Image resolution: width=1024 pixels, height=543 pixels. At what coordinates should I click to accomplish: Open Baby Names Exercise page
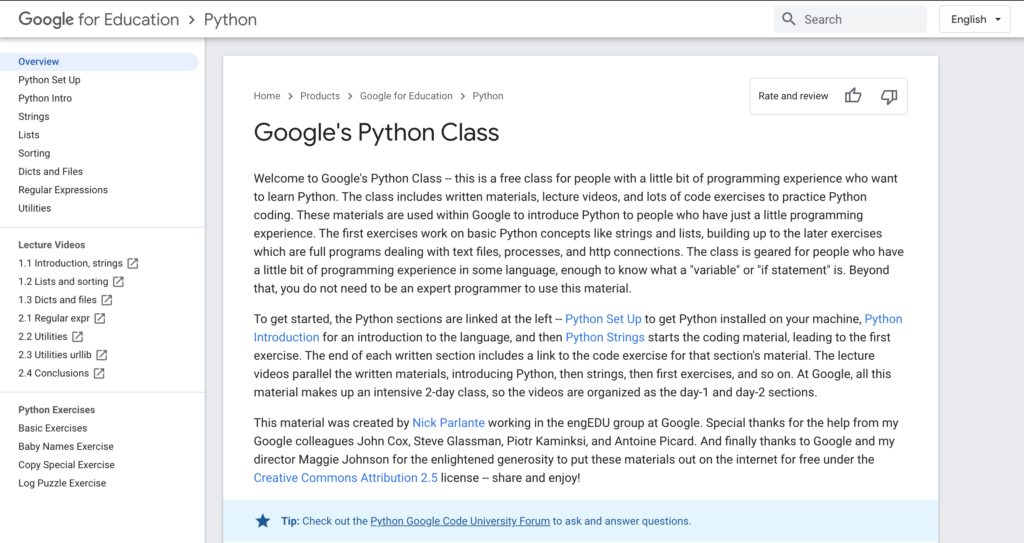pyautogui.click(x=66, y=446)
